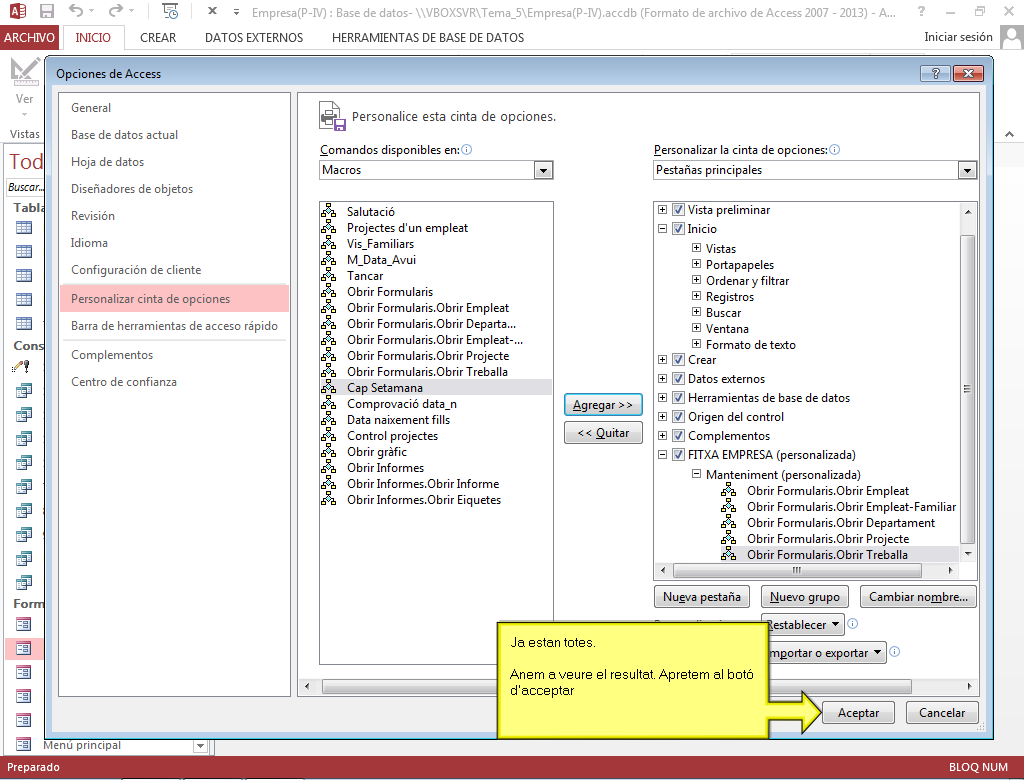Click the user account avatar icon

coord(1012,37)
